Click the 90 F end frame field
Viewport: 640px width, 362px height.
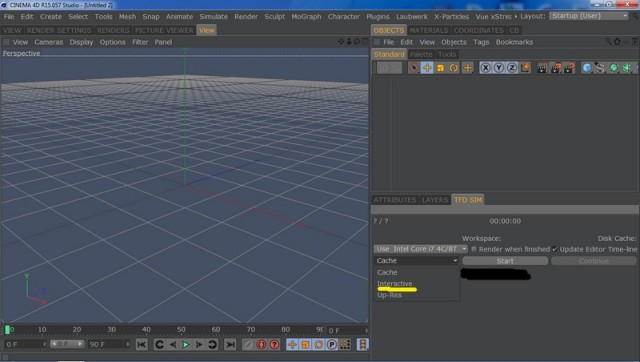[x=109, y=344]
